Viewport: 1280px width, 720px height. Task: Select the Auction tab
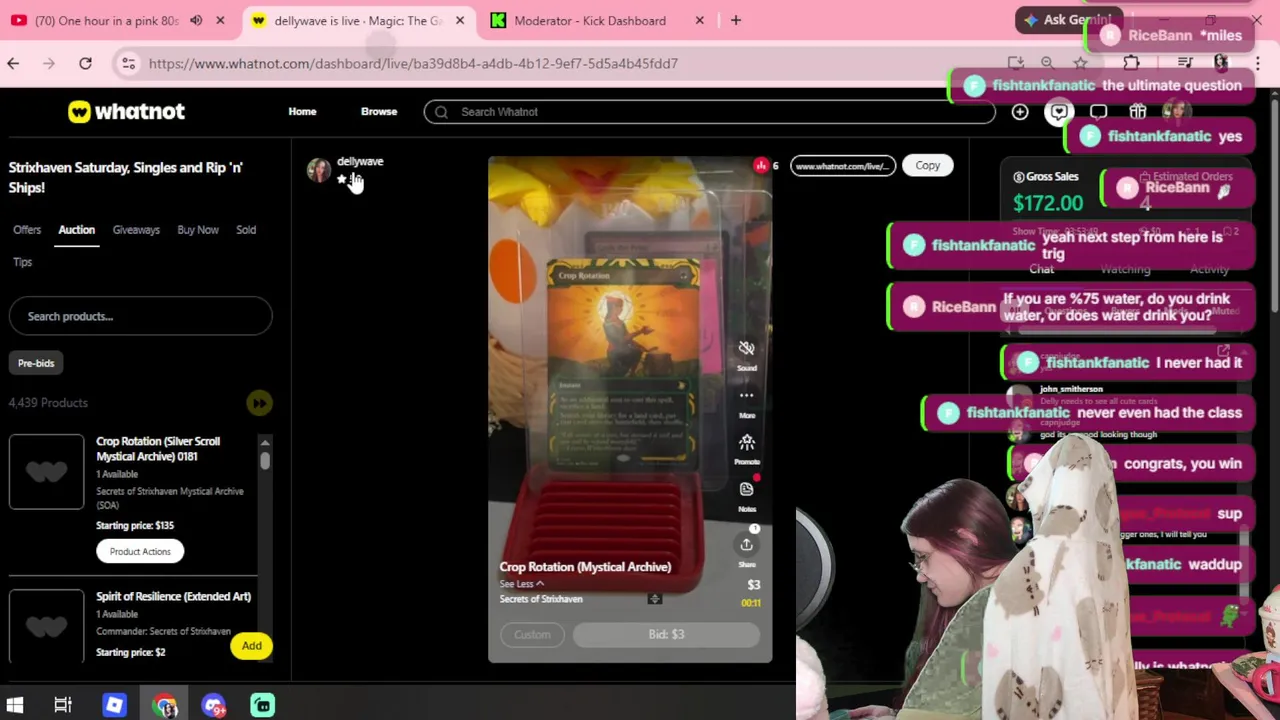pyautogui.click(x=76, y=230)
